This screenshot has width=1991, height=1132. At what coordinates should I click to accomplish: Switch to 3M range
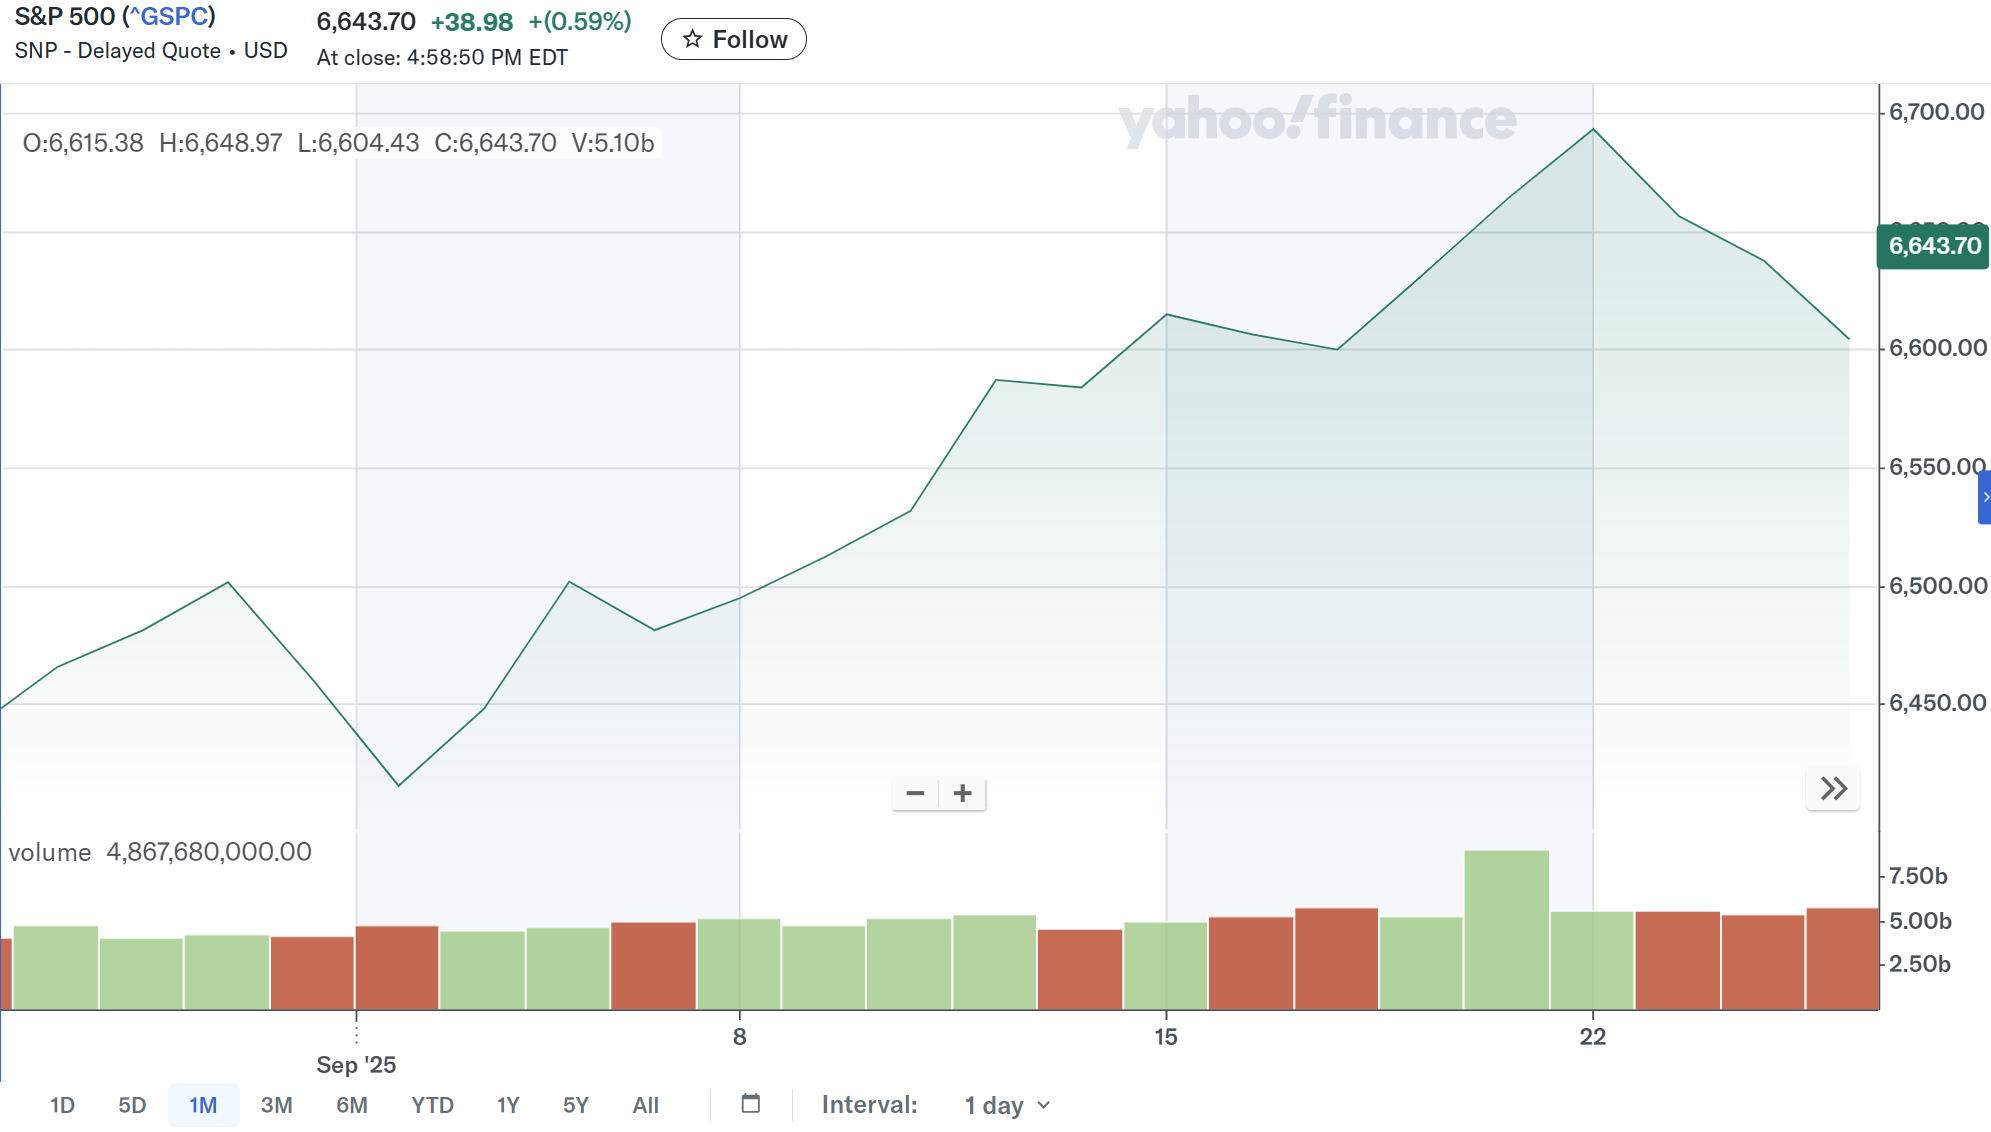tap(276, 1105)
